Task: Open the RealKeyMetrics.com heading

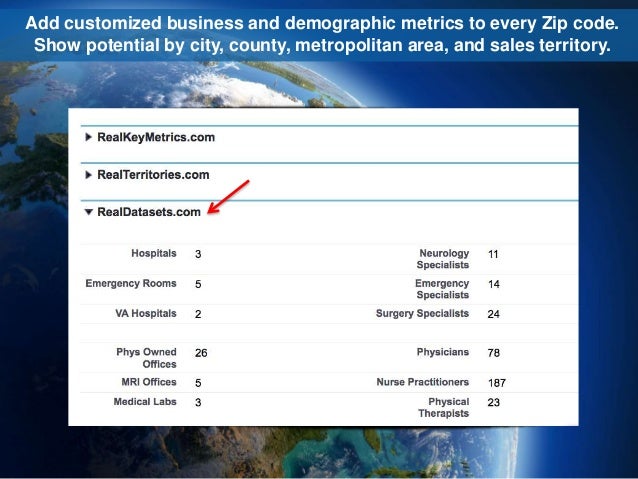Action: point(156,138)
